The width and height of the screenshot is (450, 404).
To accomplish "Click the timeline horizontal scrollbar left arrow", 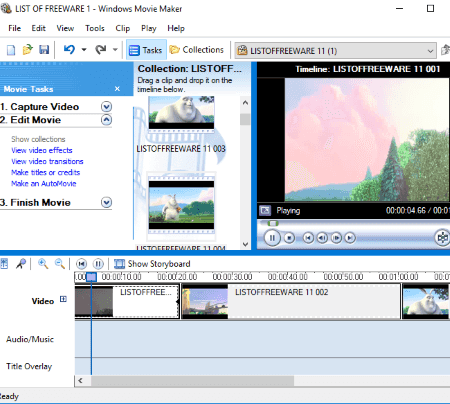I will click(80, 380).
